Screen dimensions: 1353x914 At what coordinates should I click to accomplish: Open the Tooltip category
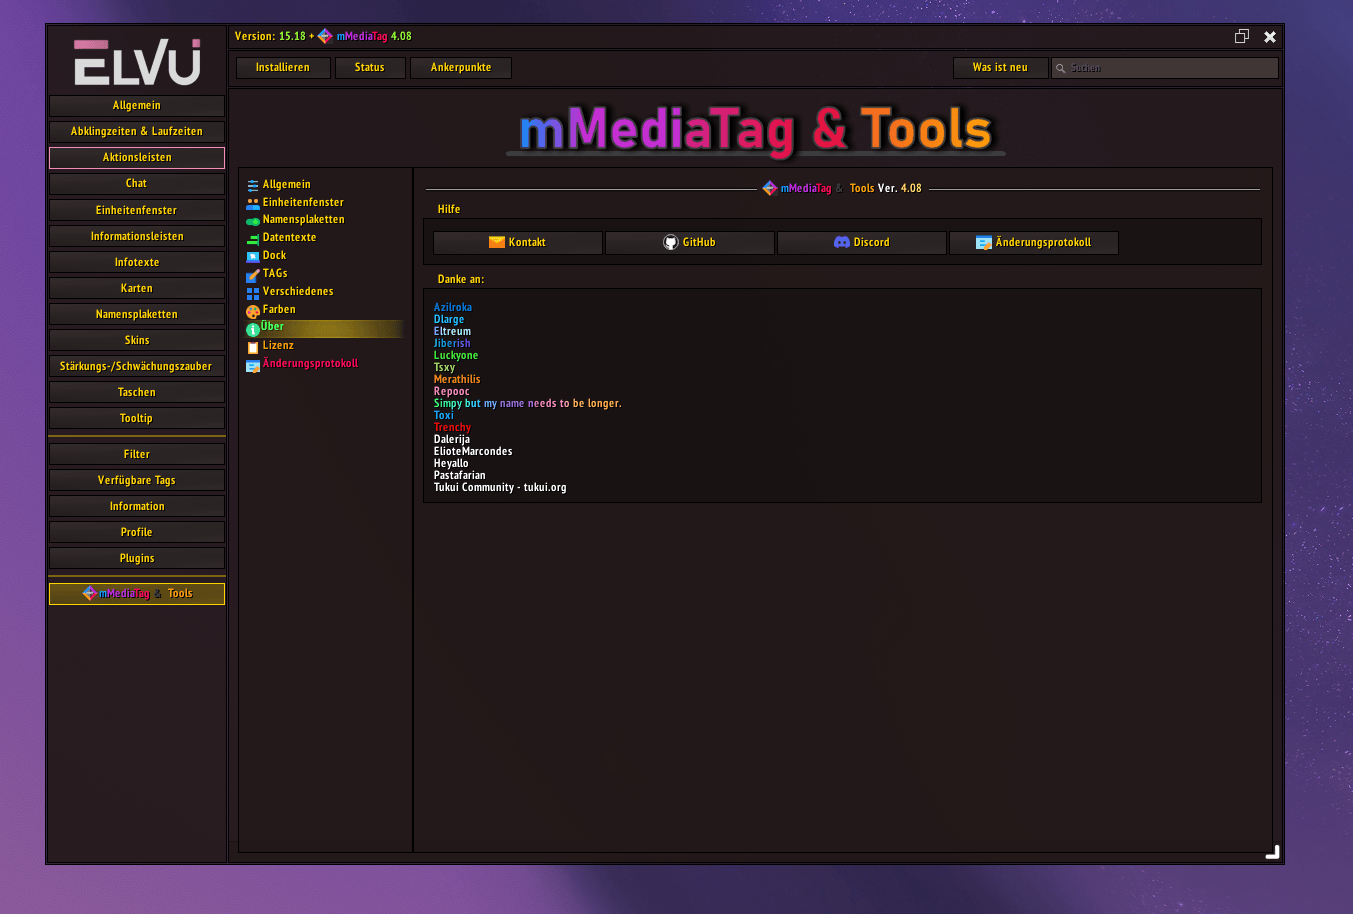137,418
